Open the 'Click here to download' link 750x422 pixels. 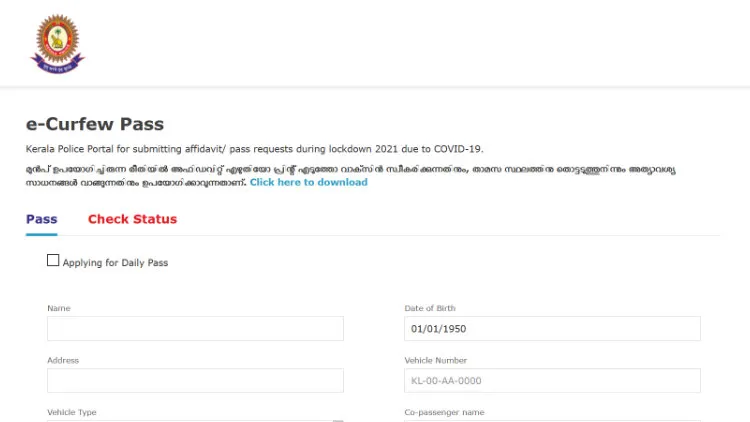click(308, 182)
